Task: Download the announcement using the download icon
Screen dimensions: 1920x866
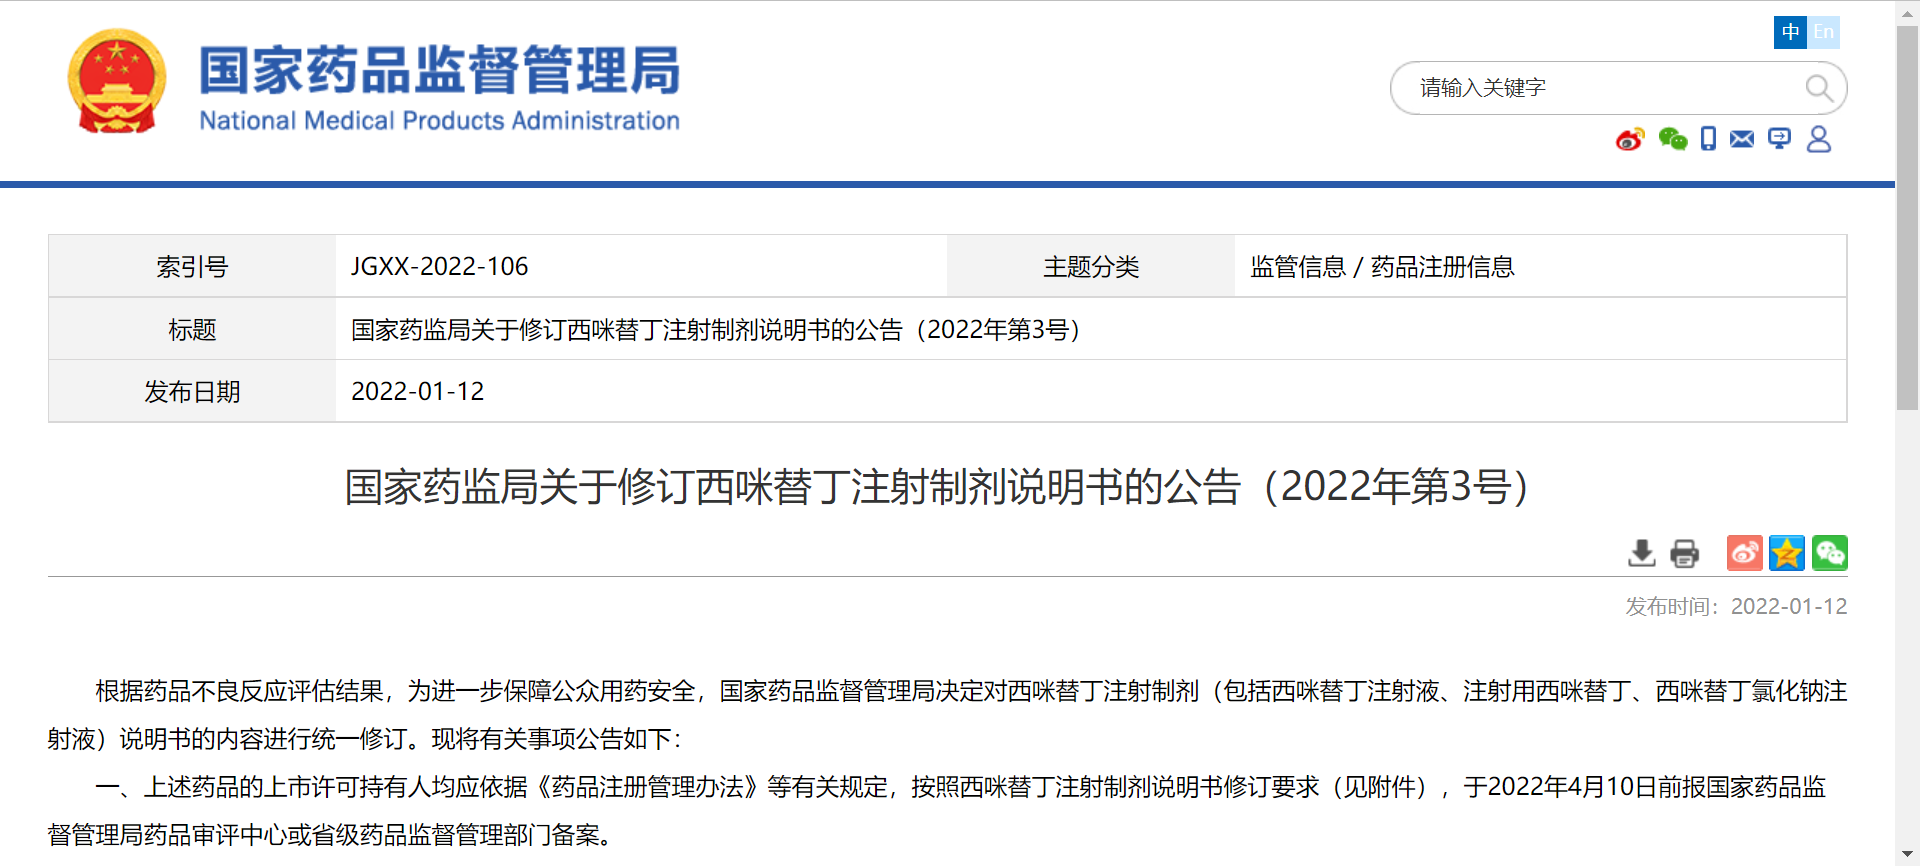Action: 1641,553
